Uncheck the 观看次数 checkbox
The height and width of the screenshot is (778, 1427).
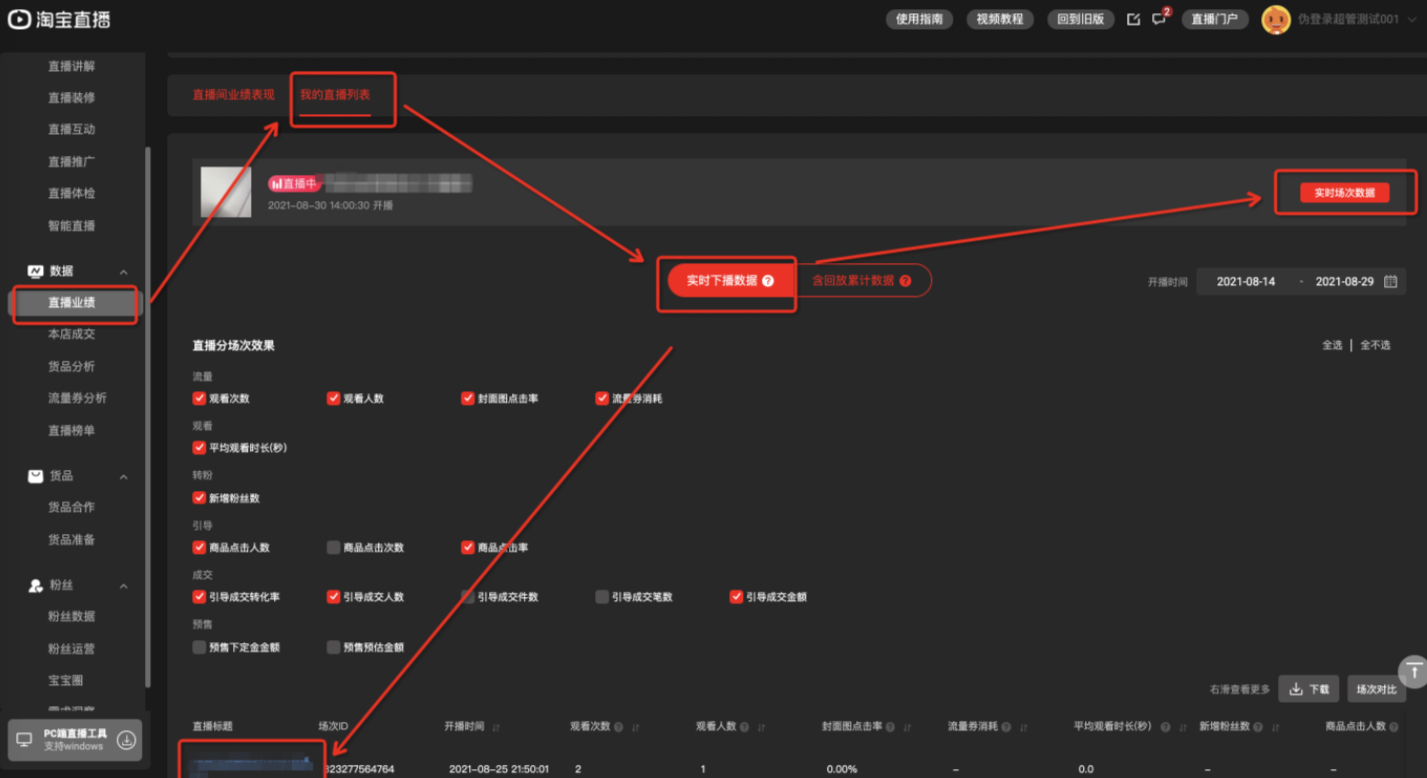pyautogui.click(x=199, y=398)
